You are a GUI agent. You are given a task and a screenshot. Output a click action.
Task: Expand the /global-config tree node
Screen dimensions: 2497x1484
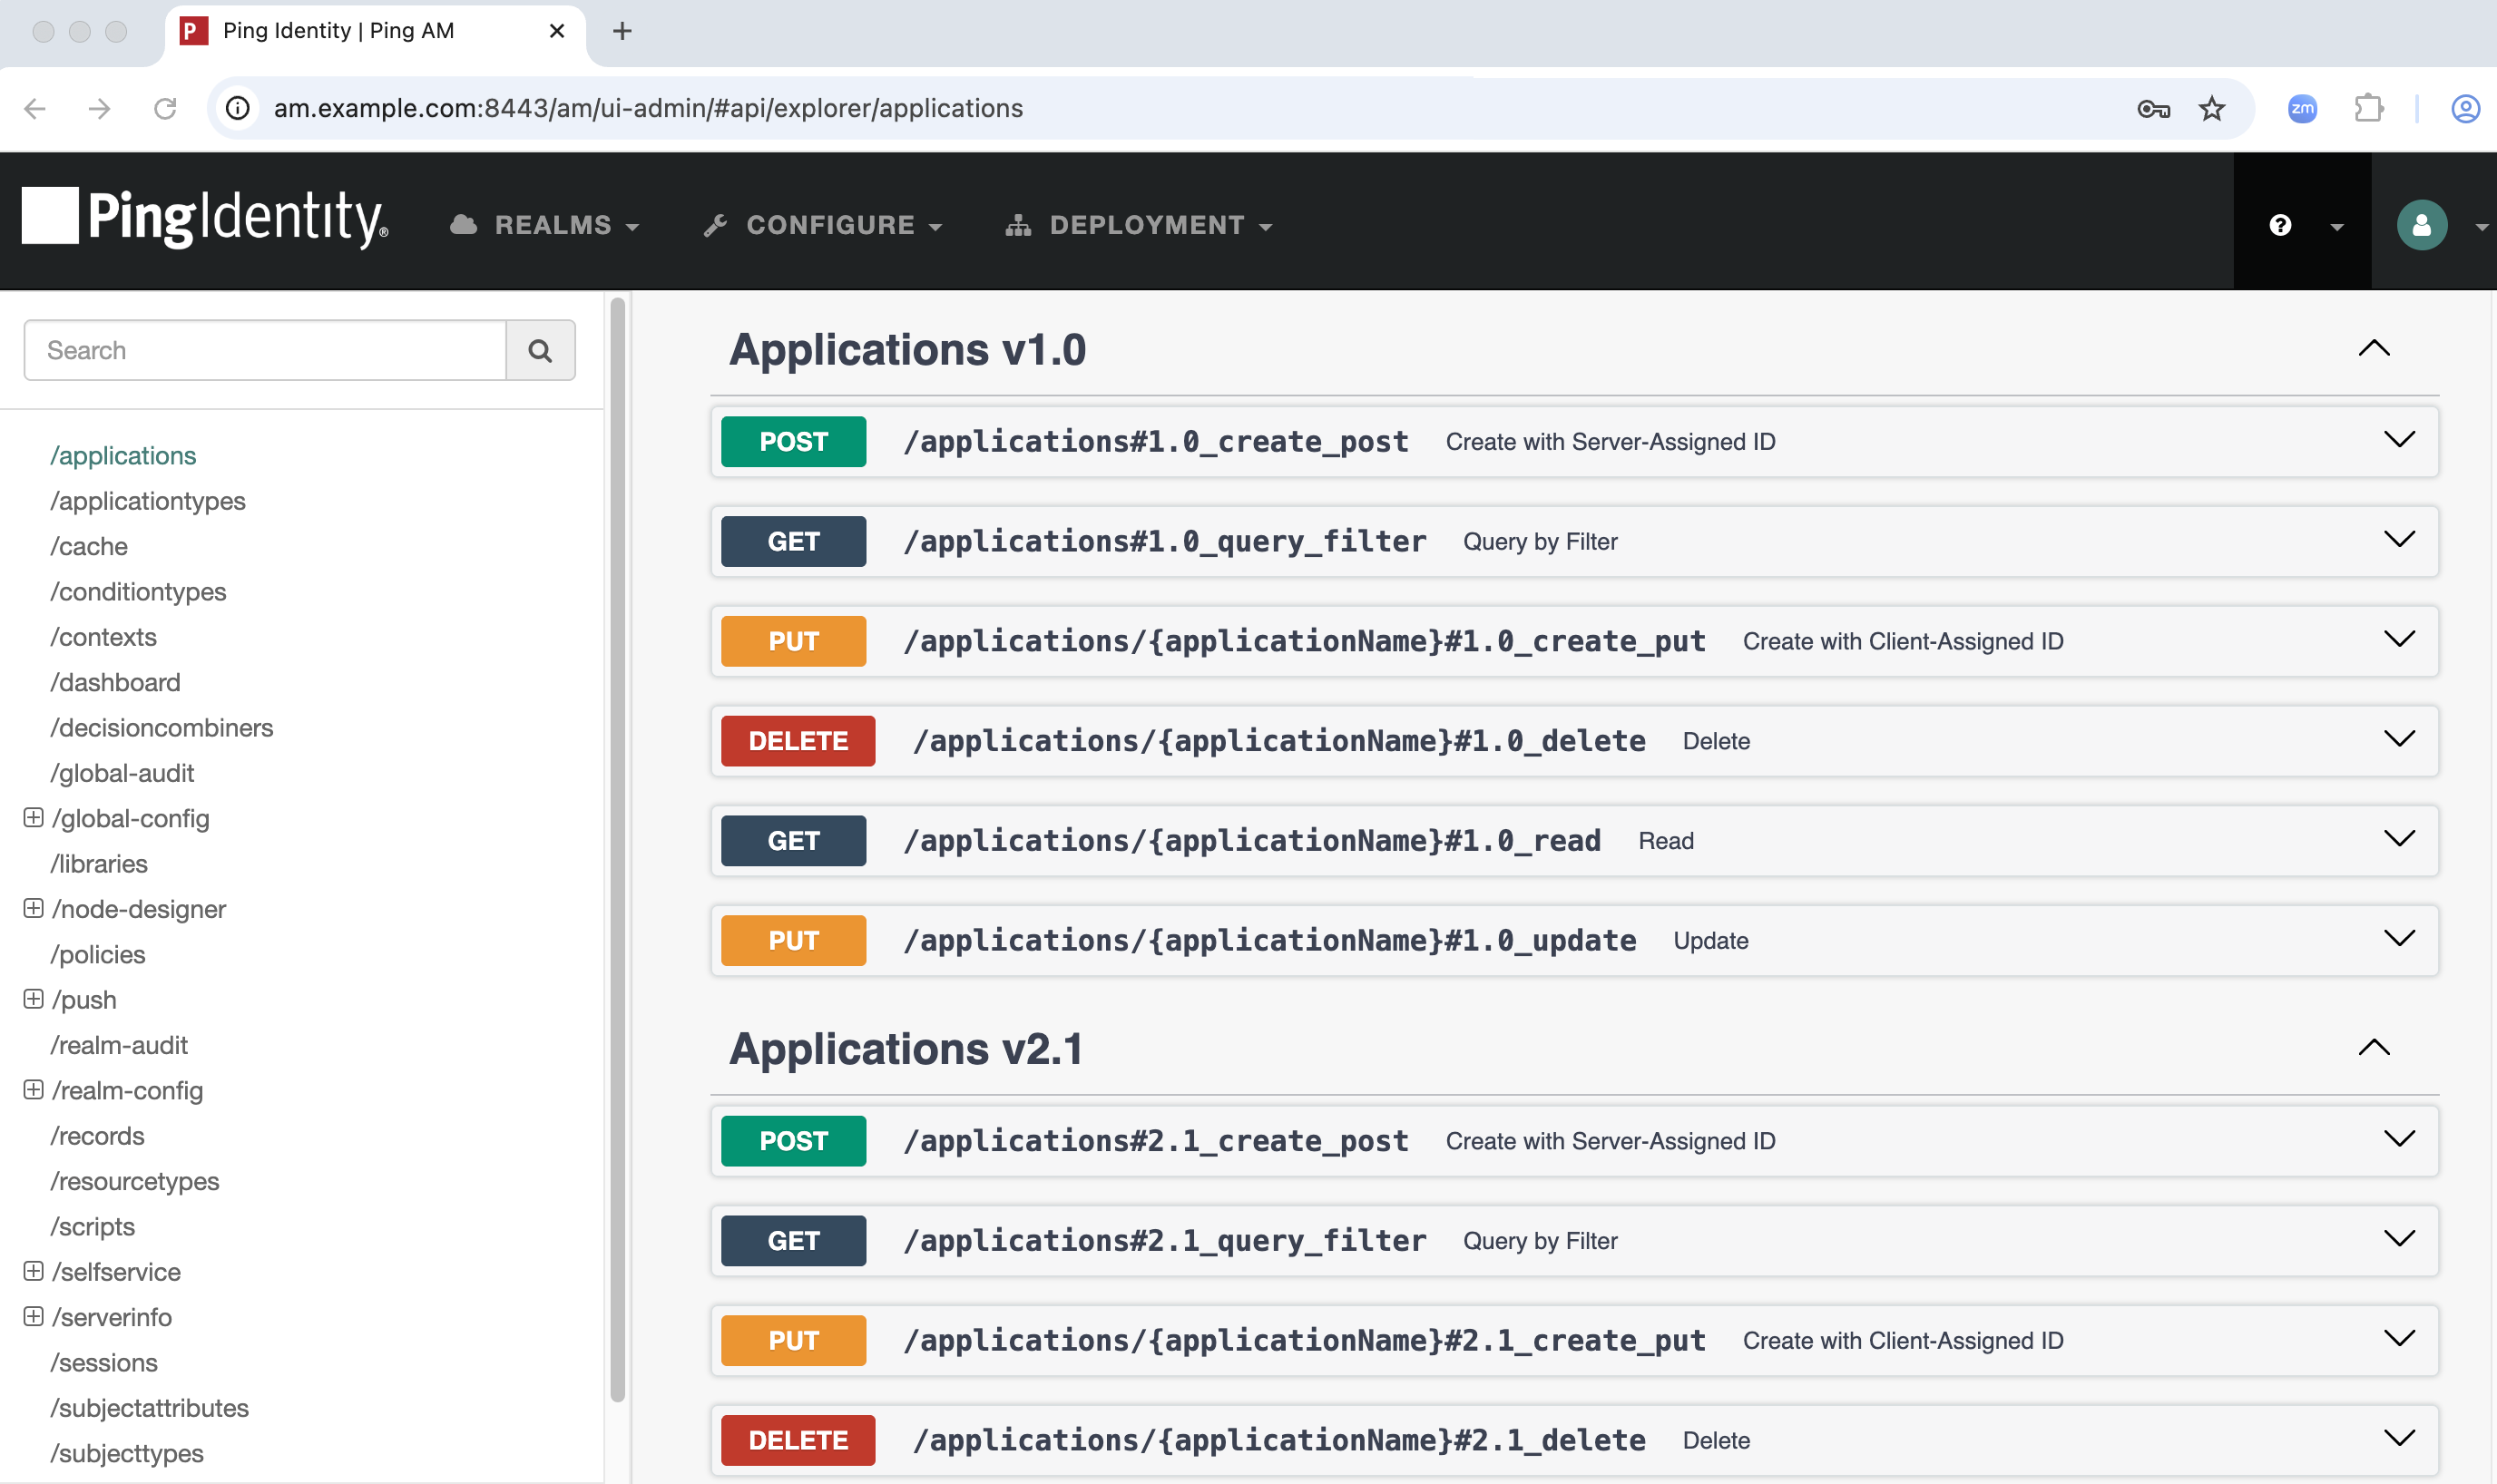[33, 817]
